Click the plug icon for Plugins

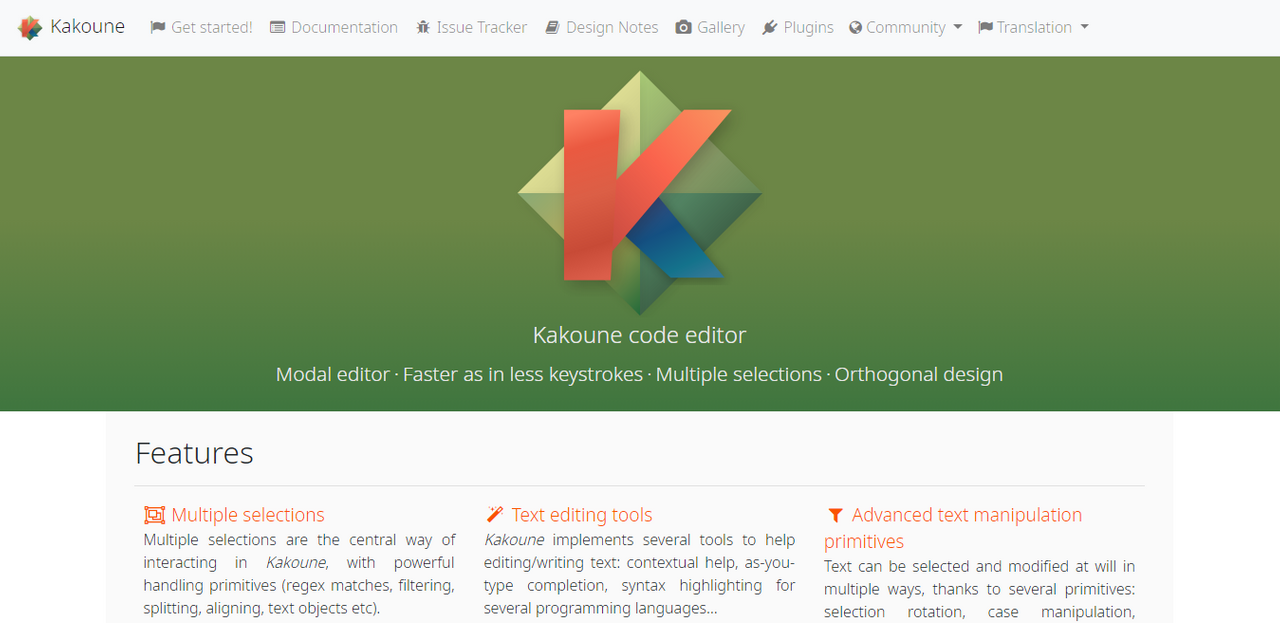click(x=770, y=28)
